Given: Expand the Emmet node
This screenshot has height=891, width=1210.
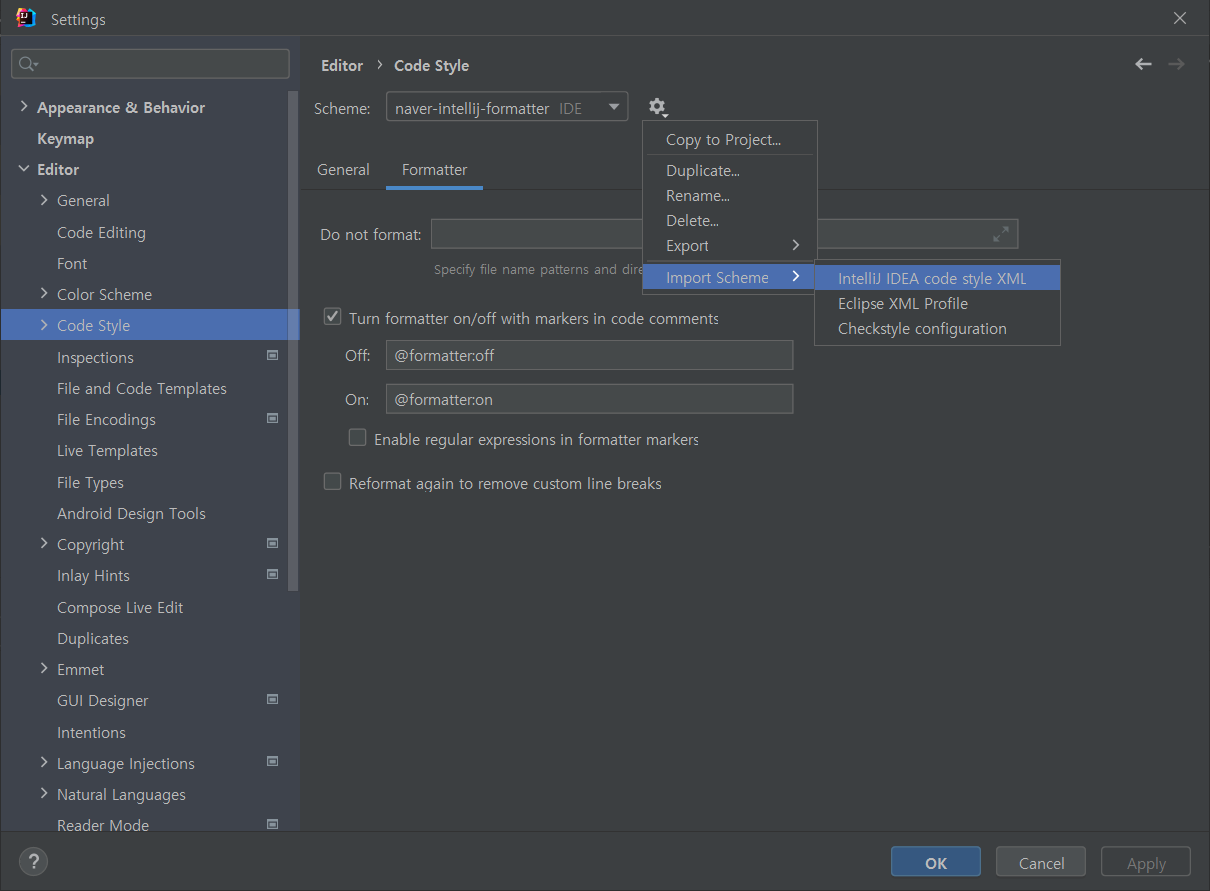Looking at the screenshot, I should 44,668.
